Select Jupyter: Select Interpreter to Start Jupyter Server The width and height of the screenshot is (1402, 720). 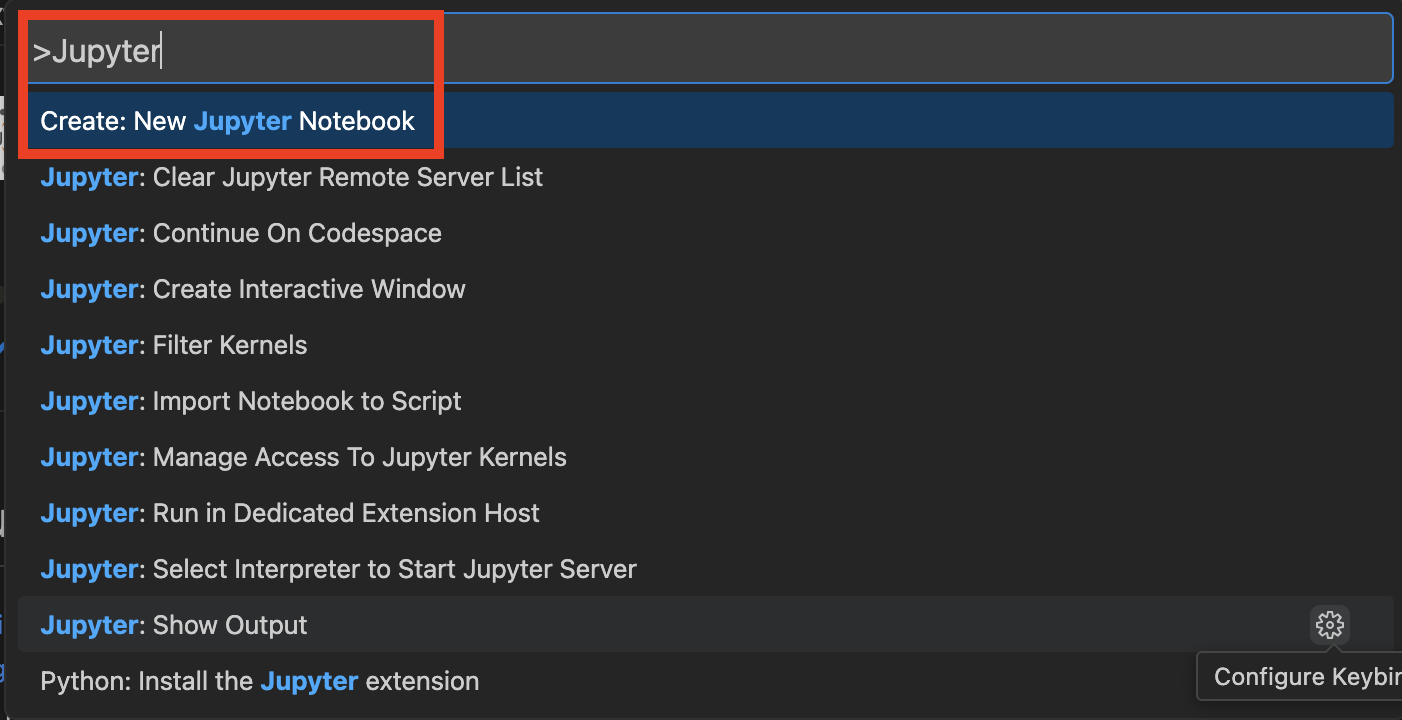[x=705, y=569]
